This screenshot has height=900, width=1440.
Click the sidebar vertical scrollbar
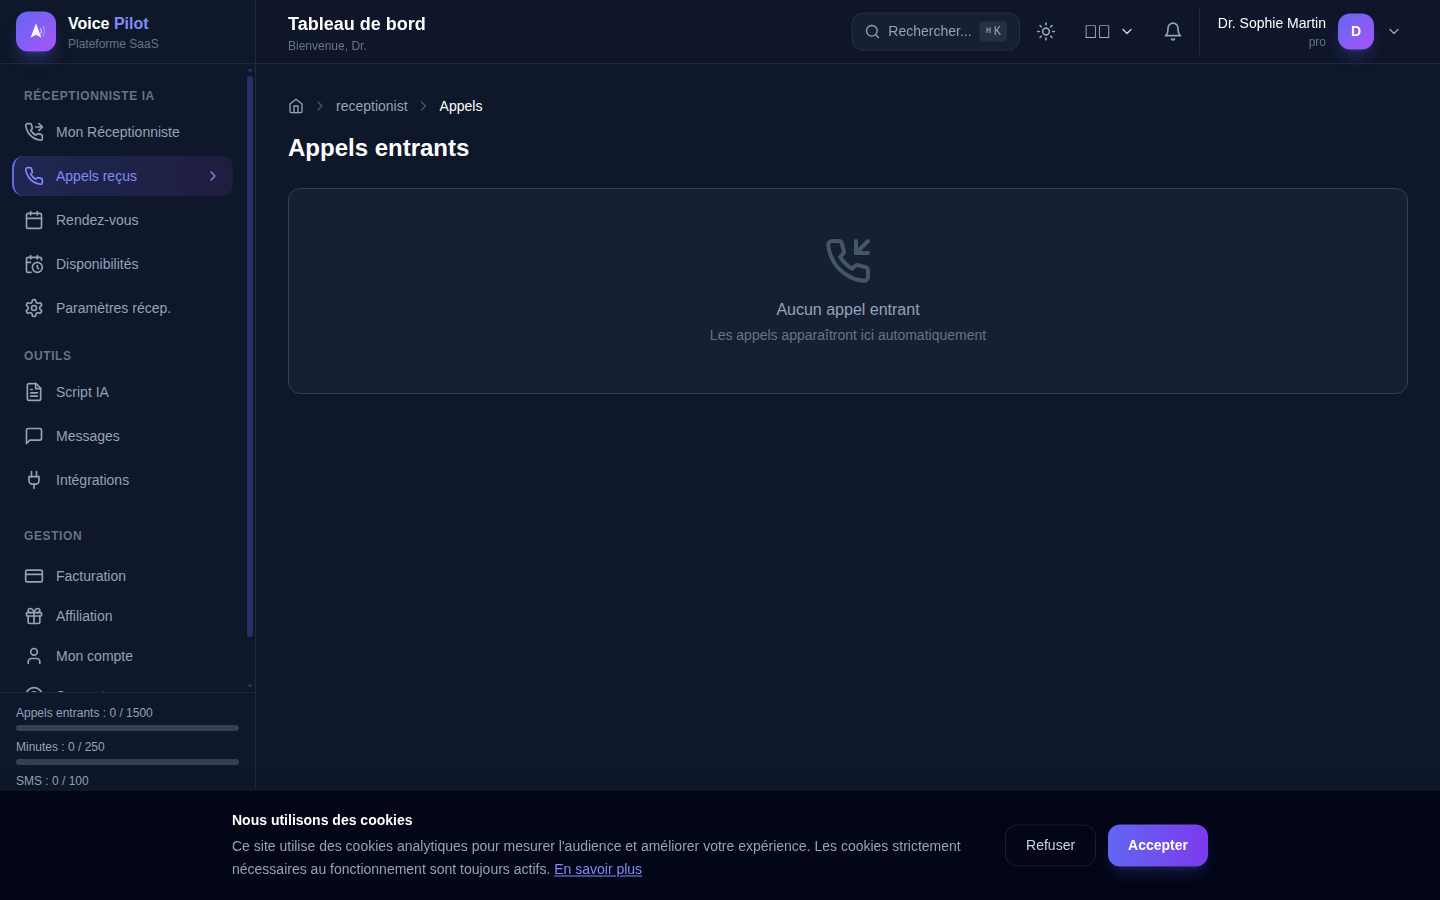click(250, 356)
